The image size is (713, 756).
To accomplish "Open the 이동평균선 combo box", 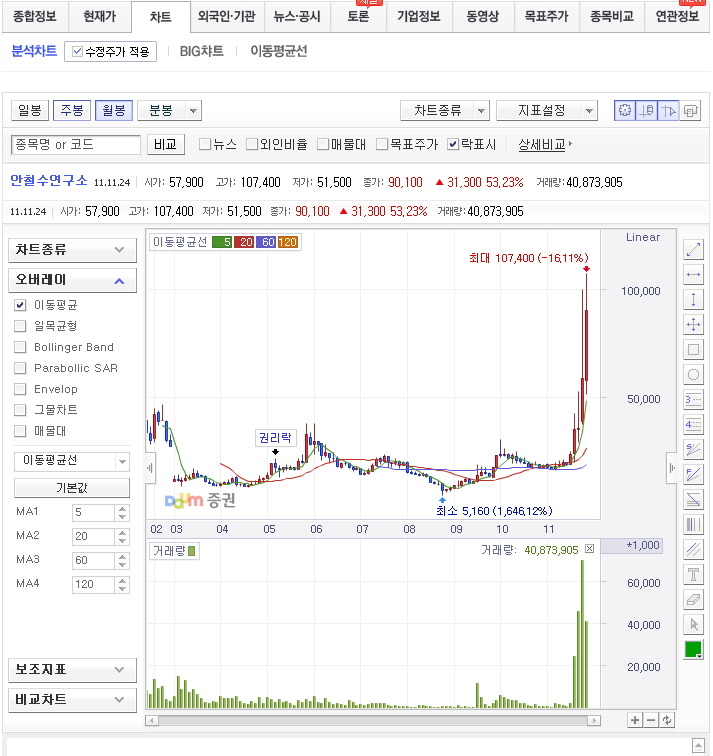I will point(72,461).
